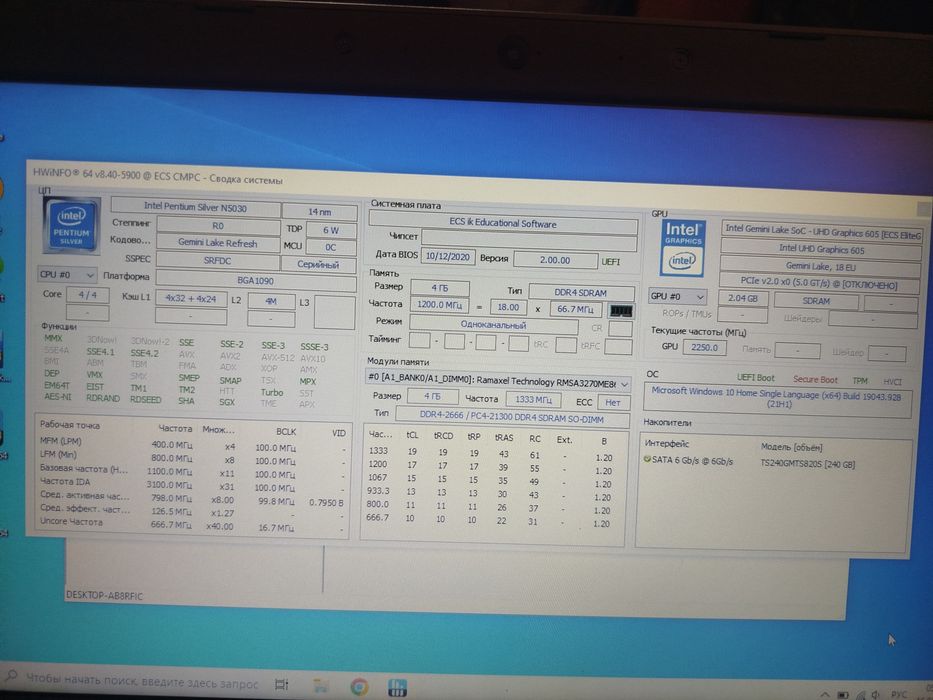Click the DDR4-2666 / PC4-21300 module type field
The height and width of the screenshot is (700, 933).
click(512, 418)
